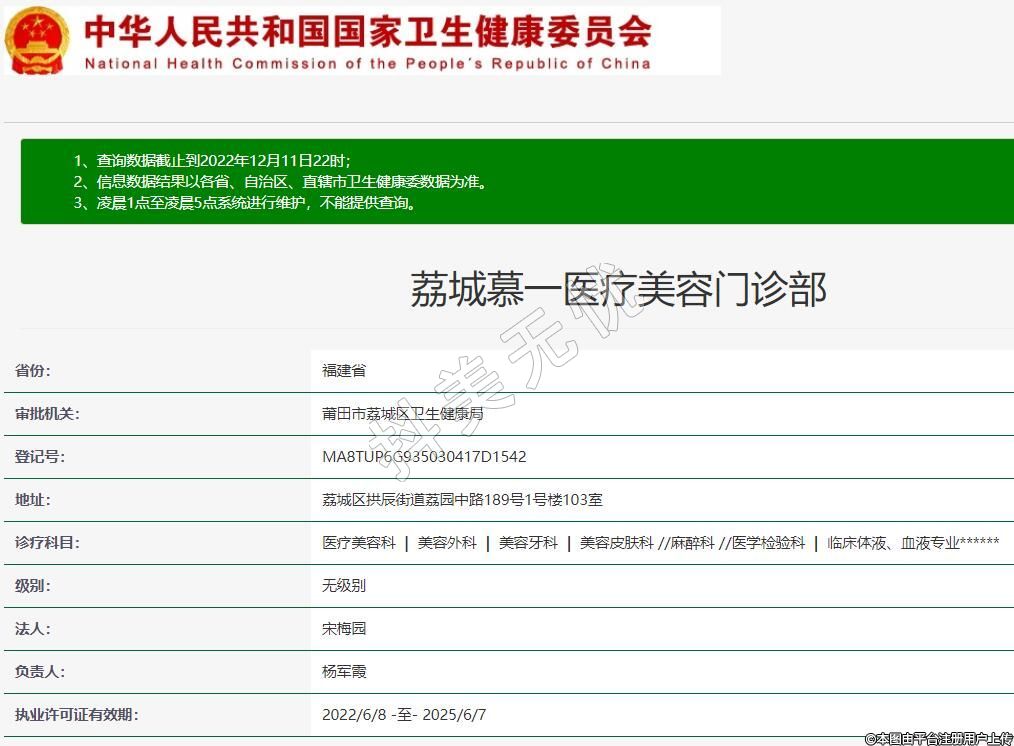Click the 福建省 province value
Viewport: 1014px width, 746px height.
coord(344,371)
